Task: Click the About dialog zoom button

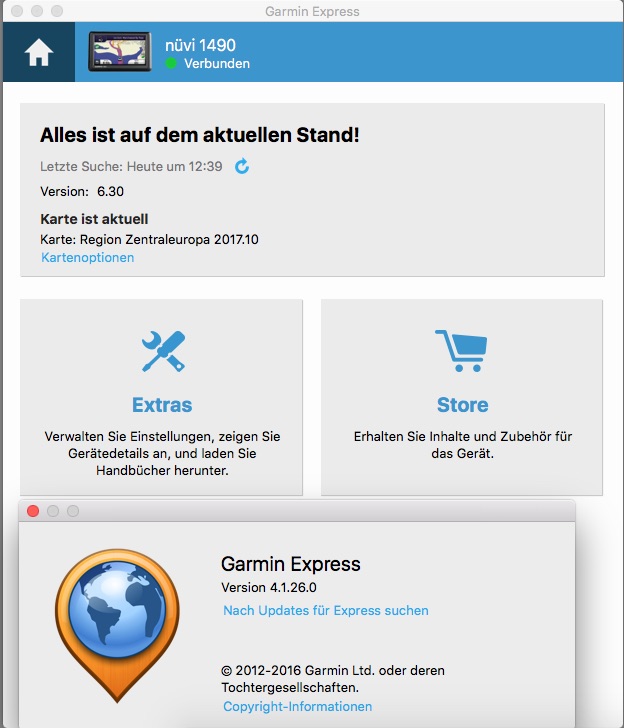Action: pos(73,511)
